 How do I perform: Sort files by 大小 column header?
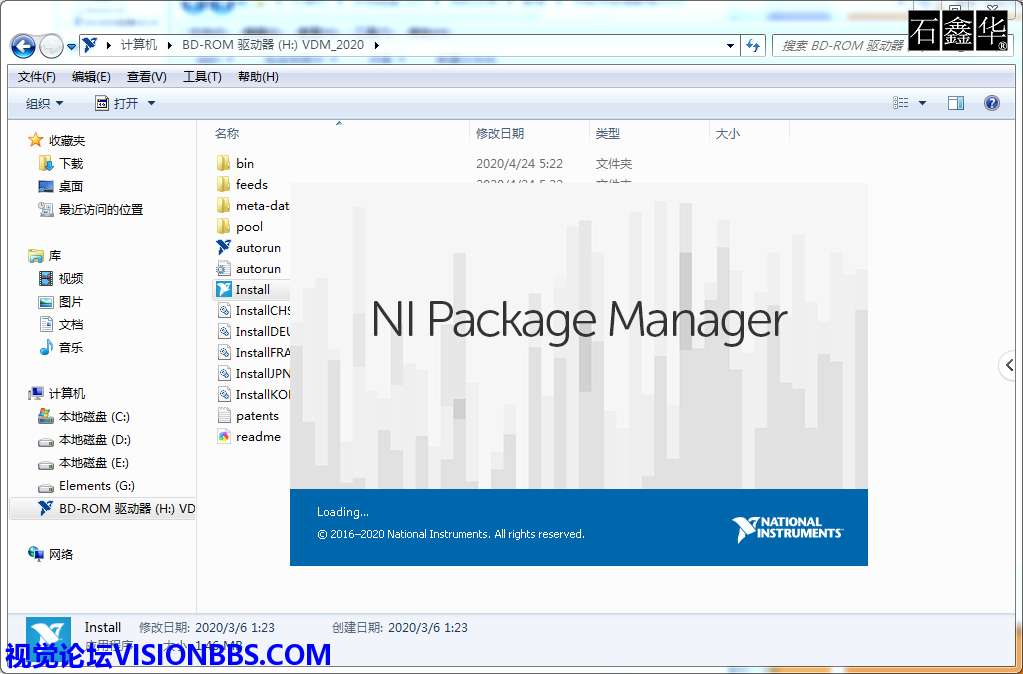[727, 133]
